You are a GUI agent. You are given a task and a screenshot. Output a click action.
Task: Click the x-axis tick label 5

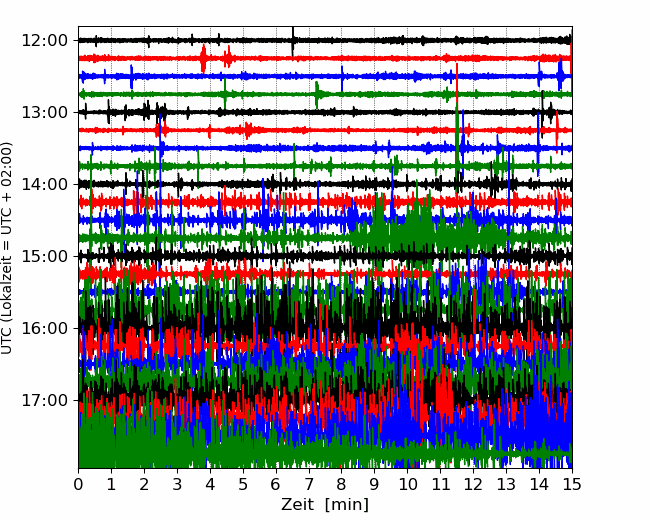point(243,484)
